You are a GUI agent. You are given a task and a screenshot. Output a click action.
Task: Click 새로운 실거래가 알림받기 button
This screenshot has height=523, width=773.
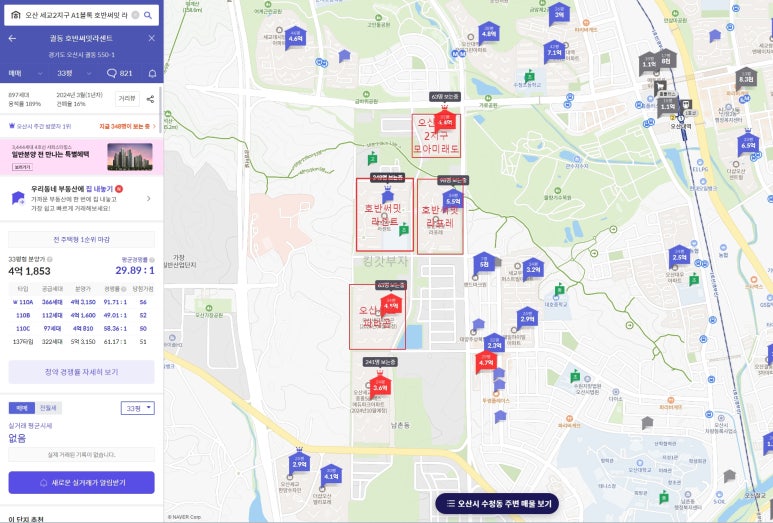pos(81,483)
